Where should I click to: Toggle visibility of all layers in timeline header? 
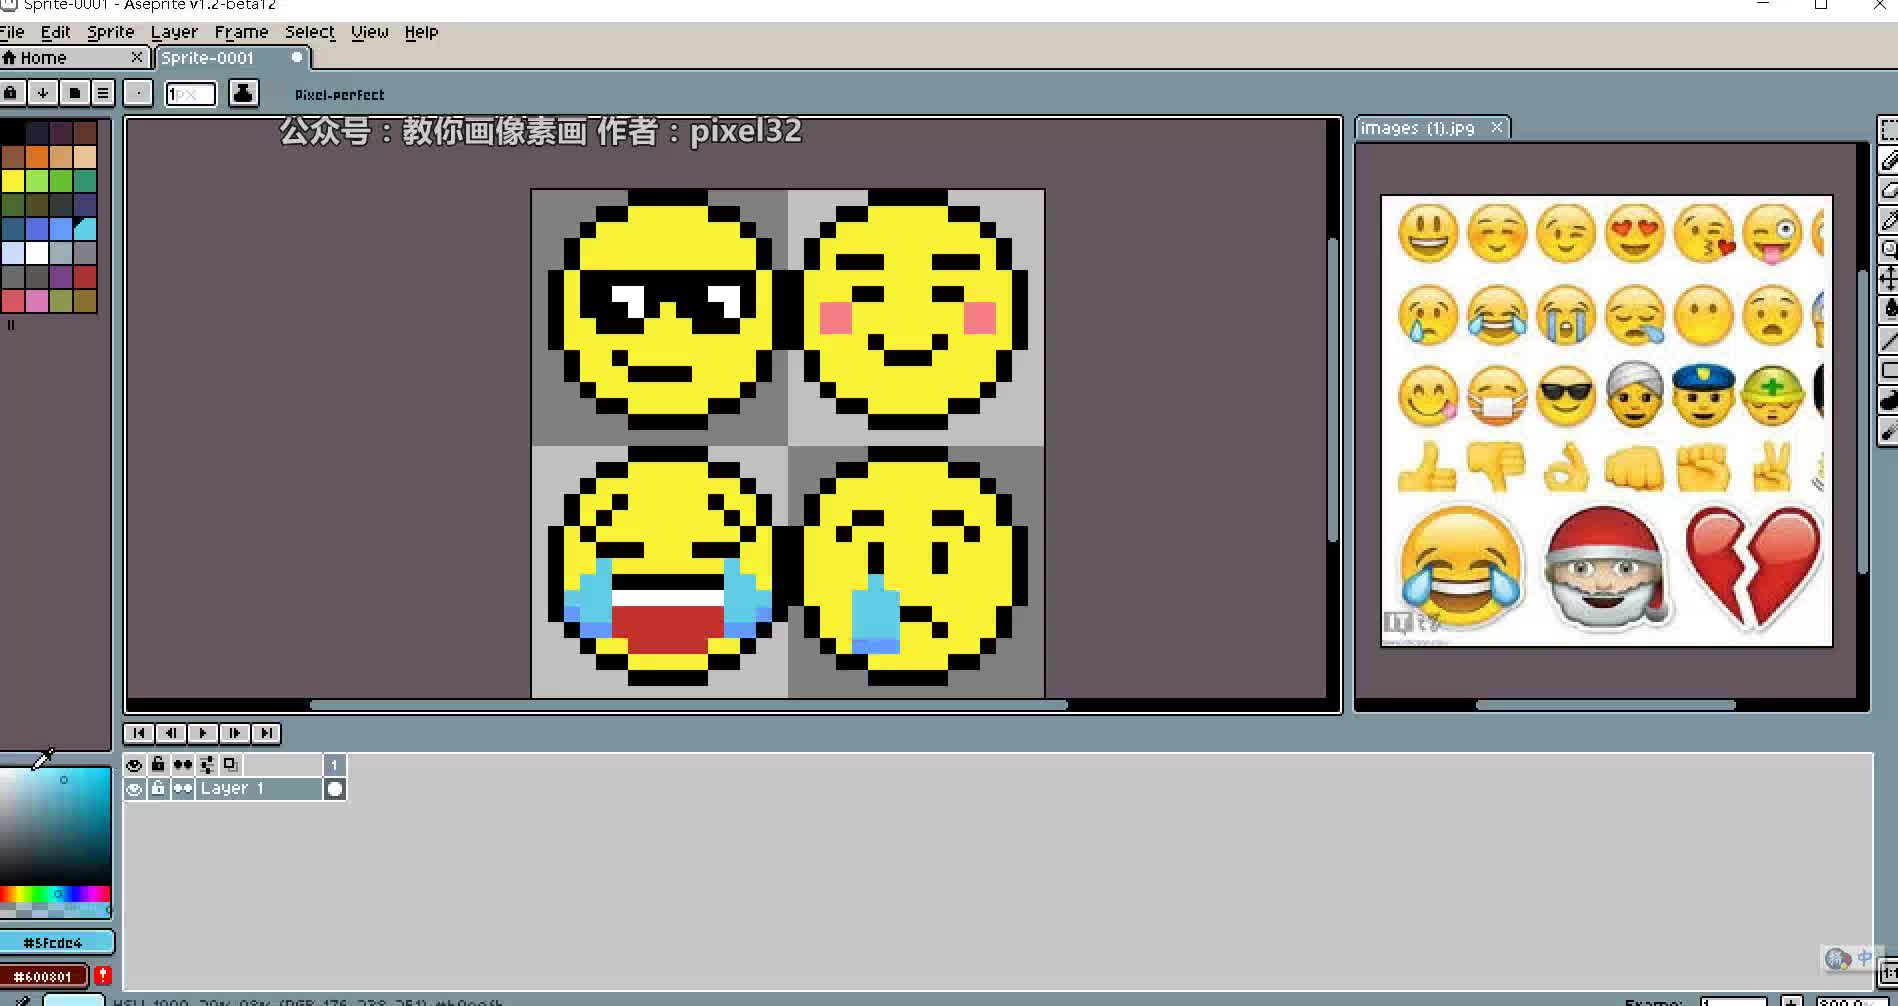click(x=134, y=765)
